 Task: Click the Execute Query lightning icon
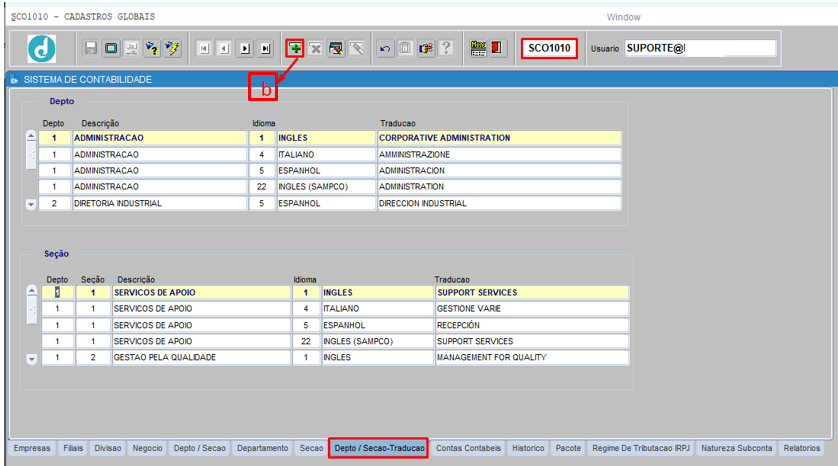click(x=172, y=49)
